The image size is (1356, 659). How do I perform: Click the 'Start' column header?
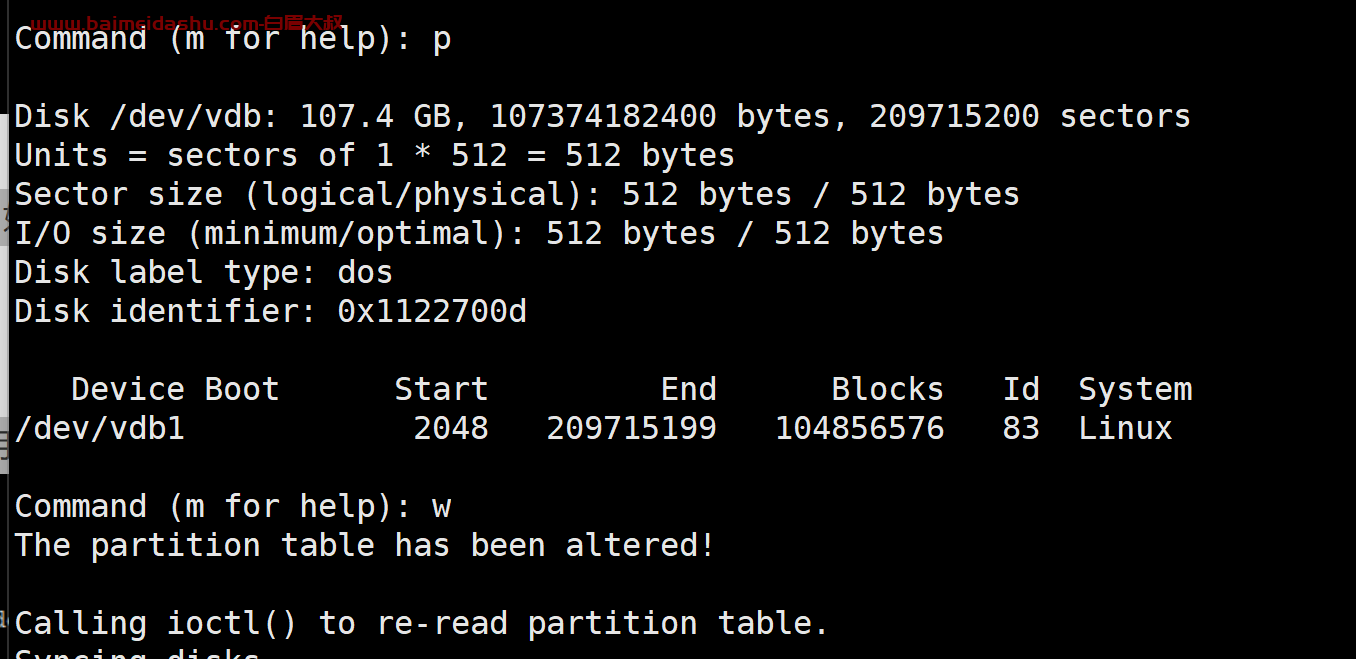[441, 389]
